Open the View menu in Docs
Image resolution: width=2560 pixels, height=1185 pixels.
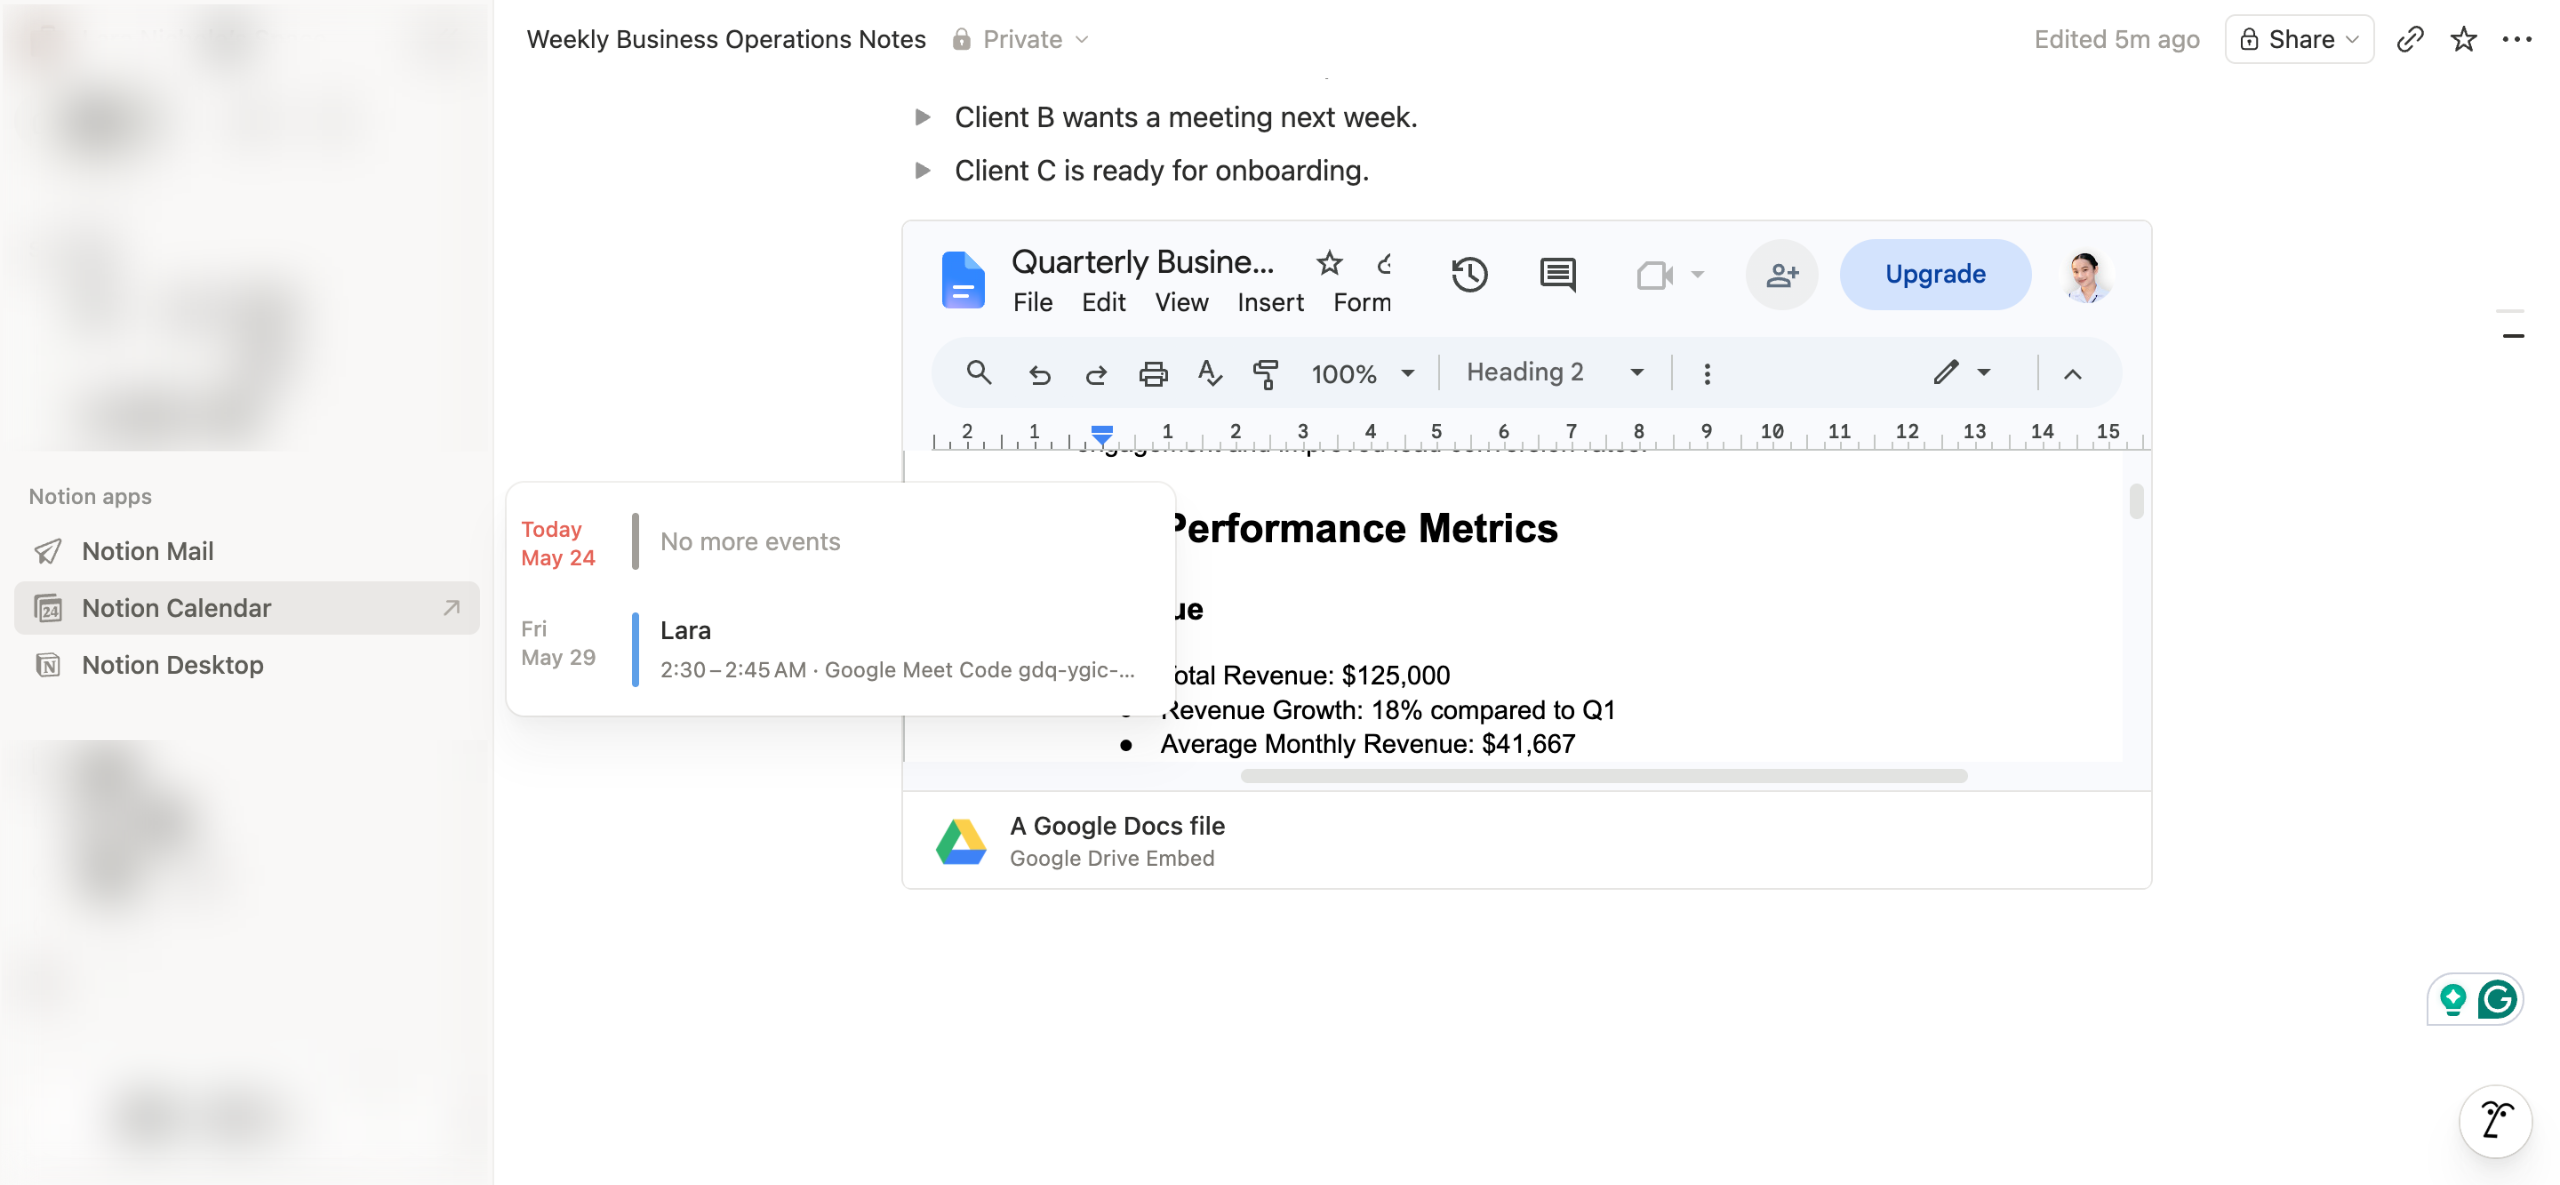pos(1181,302)
